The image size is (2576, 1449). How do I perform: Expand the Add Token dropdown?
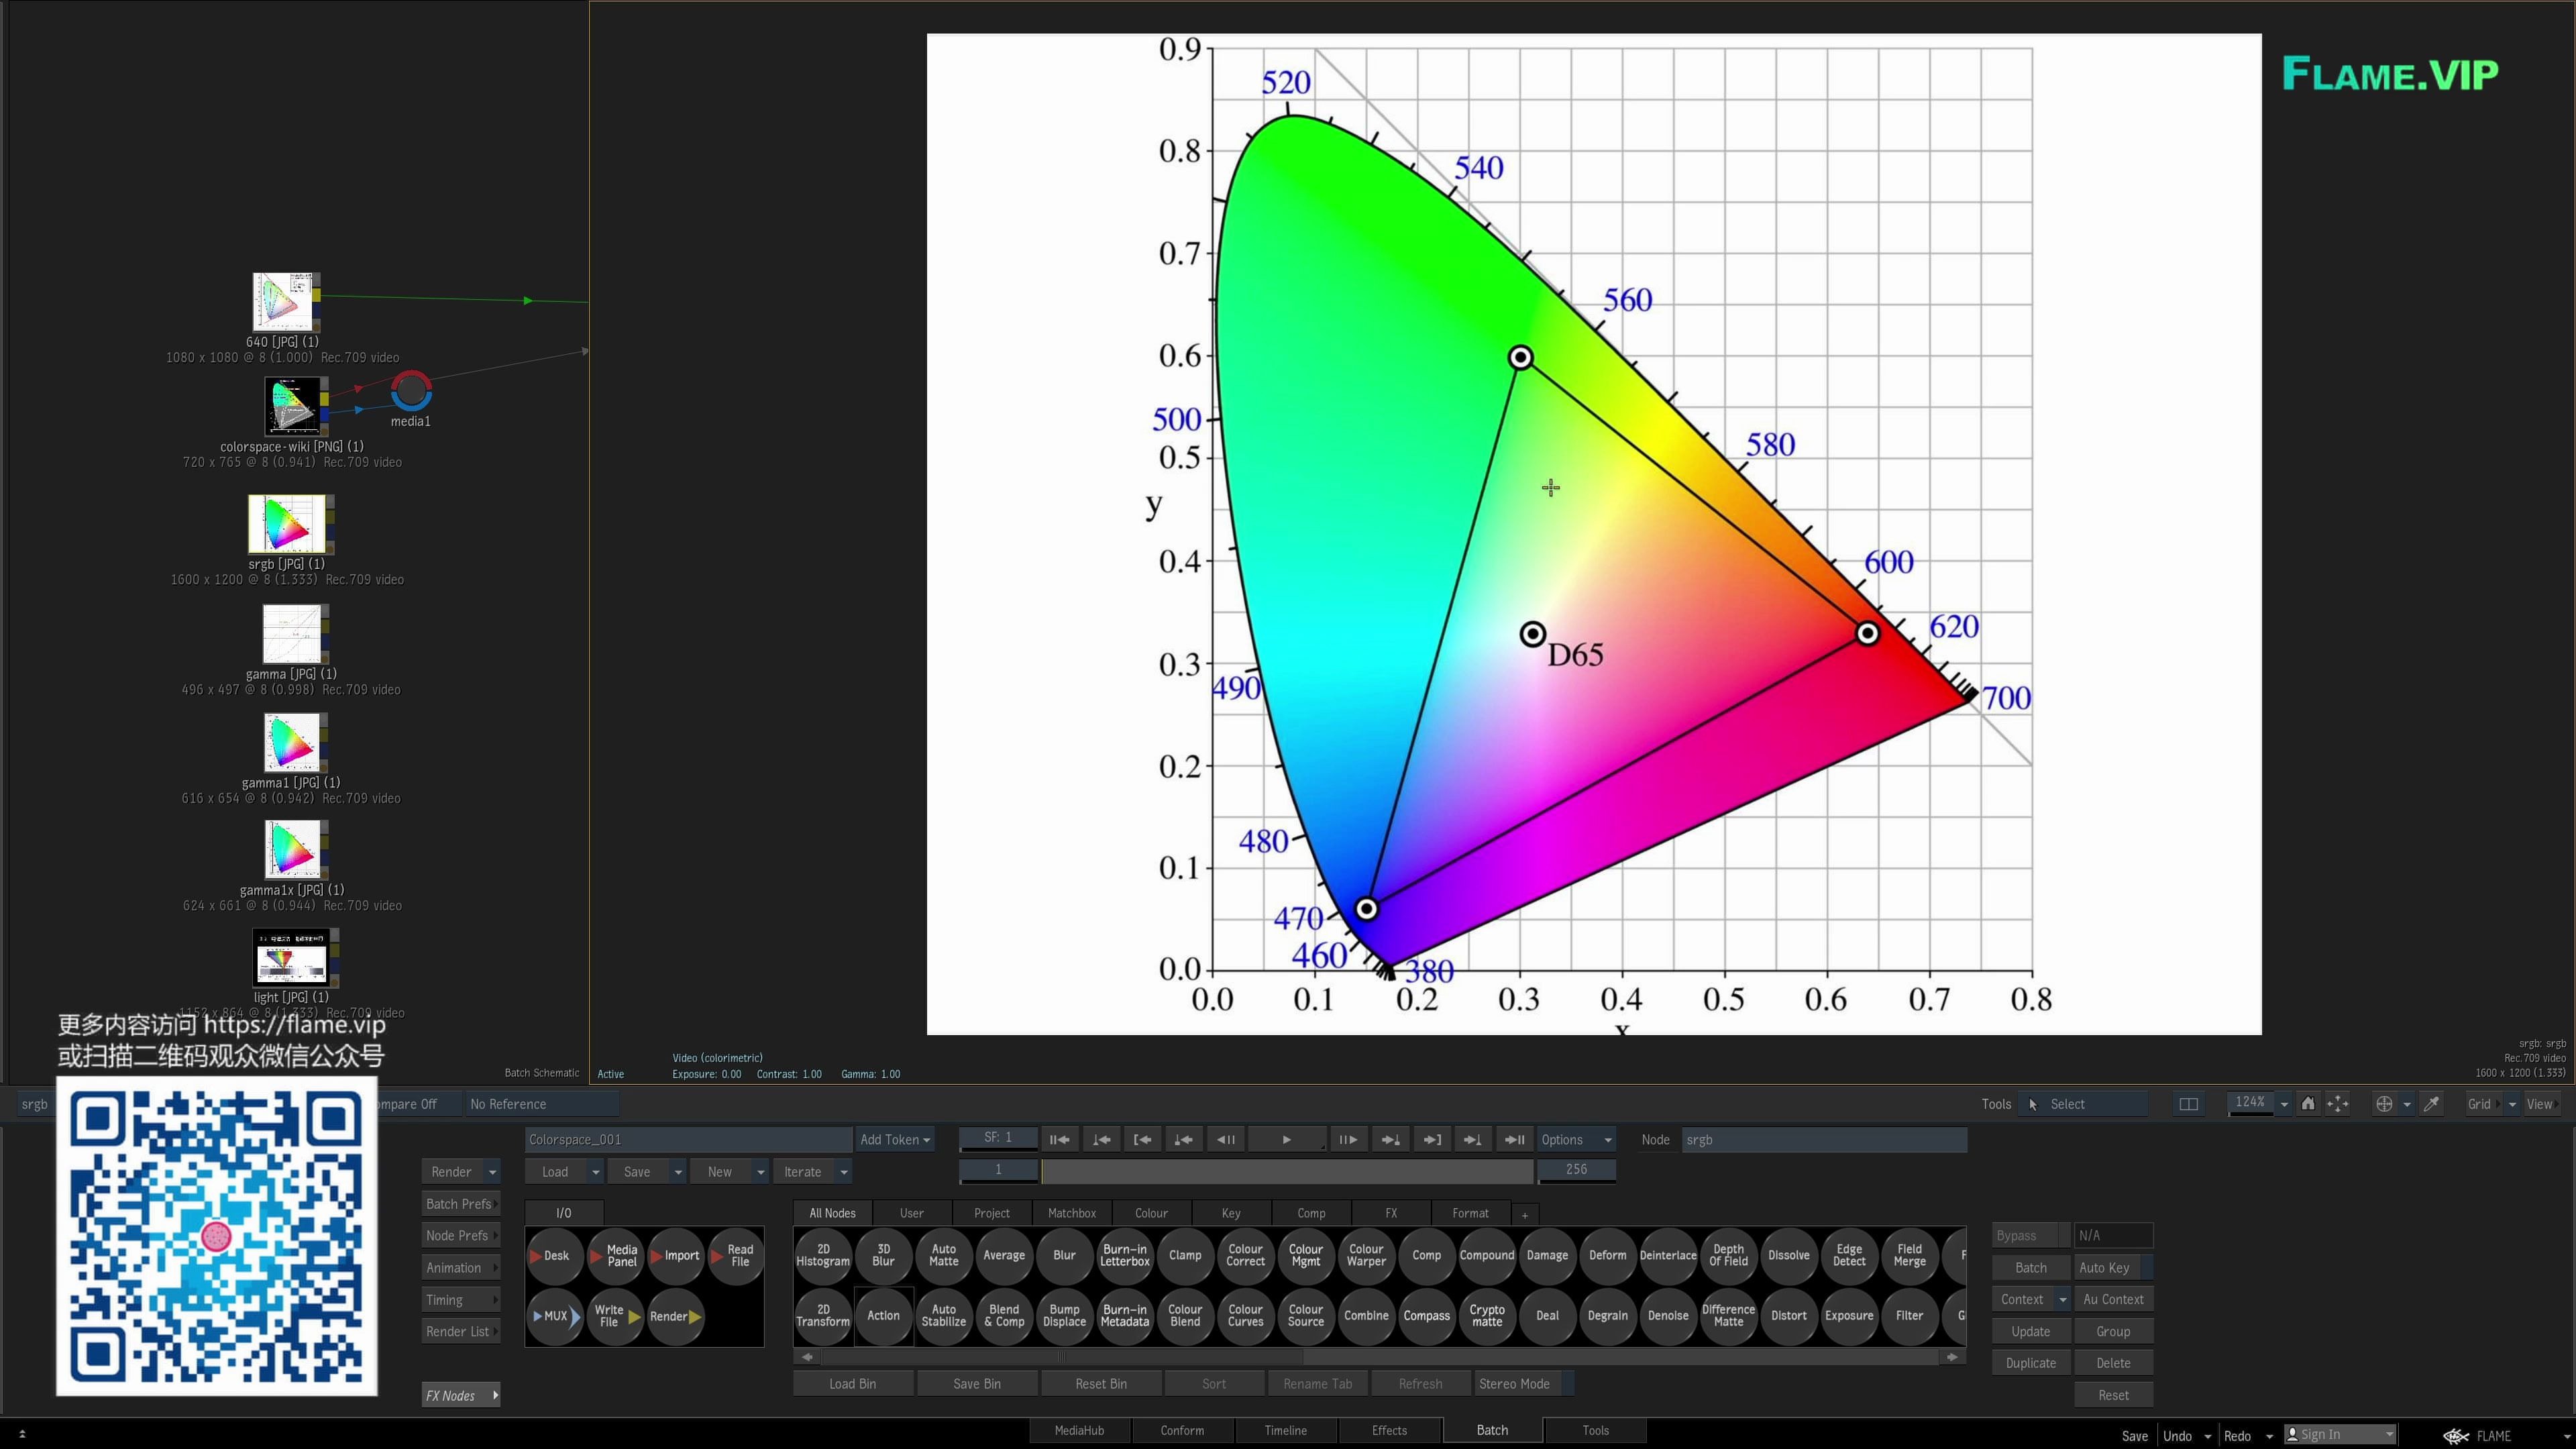point(895,1140)
